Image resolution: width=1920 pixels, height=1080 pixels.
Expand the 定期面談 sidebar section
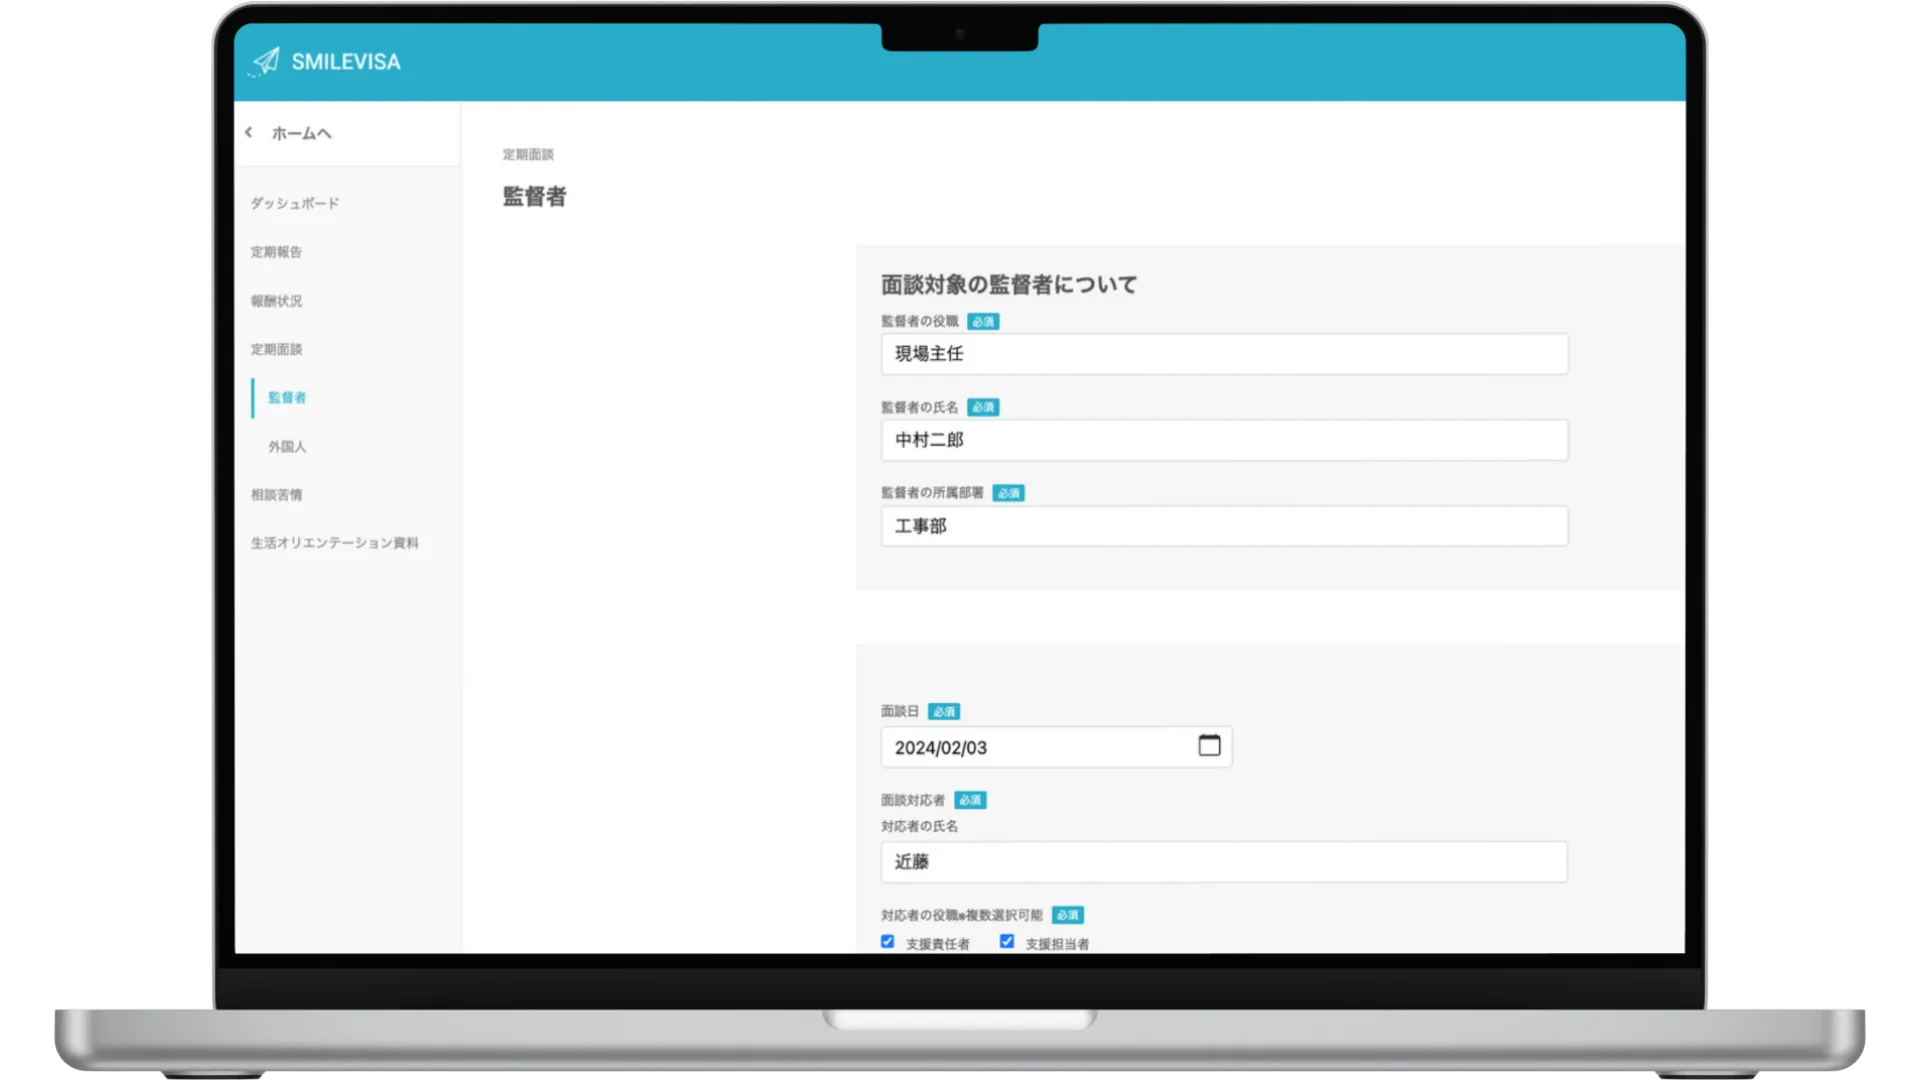click(276, 349)
